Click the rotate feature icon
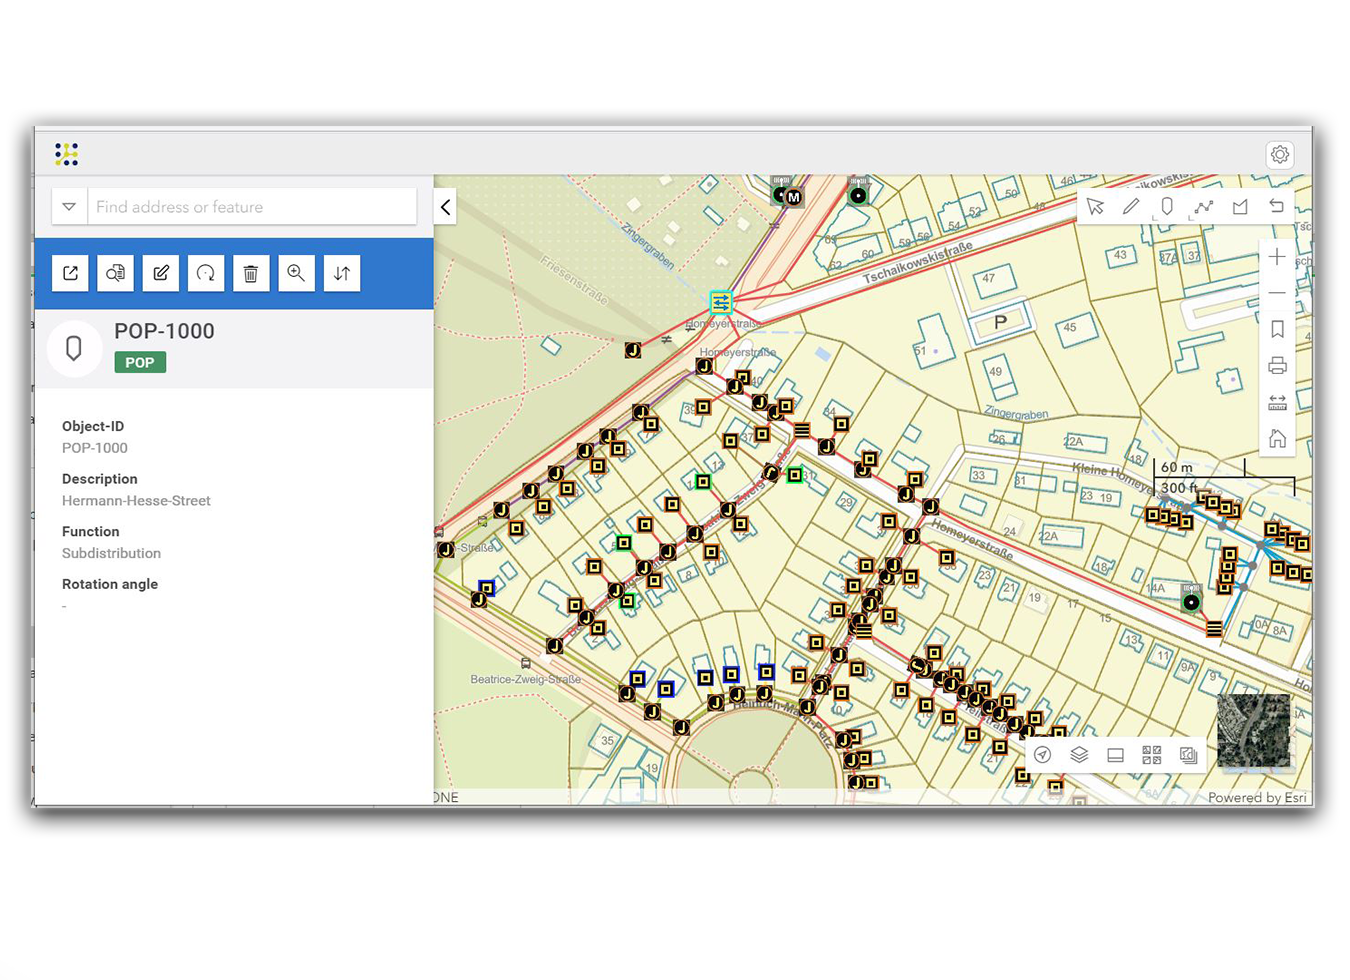Image resolution: width=1350 pixels, height=980 pixels. point(206,273)
